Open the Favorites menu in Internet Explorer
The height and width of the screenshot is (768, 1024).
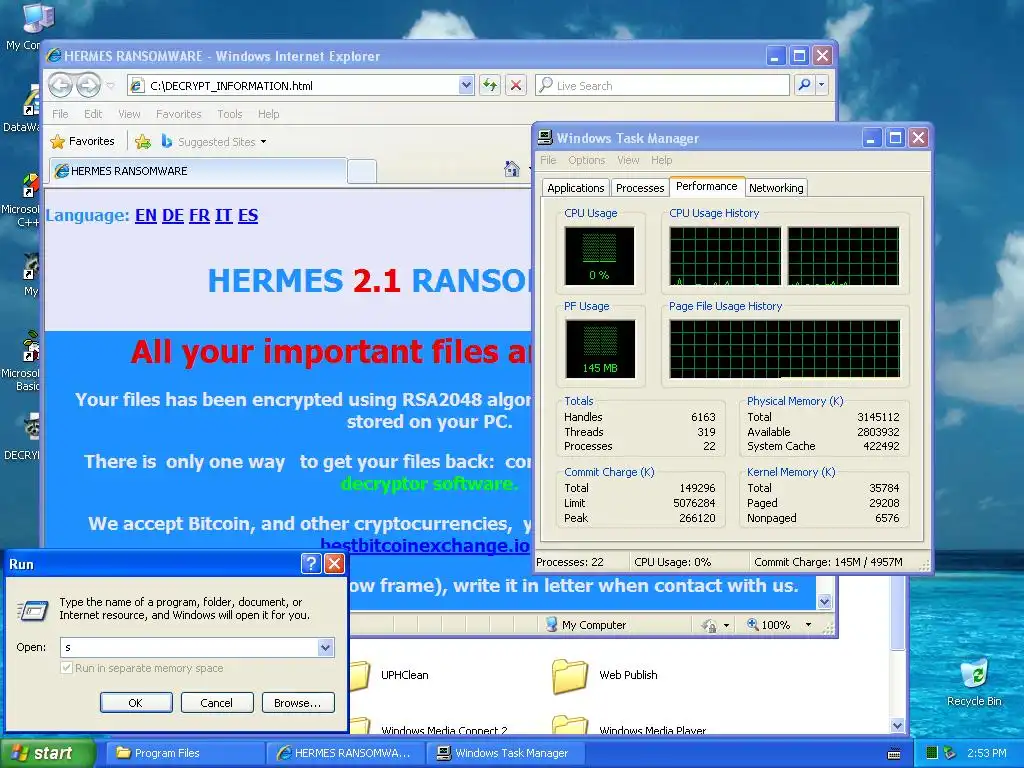click(x=178, y=114)
